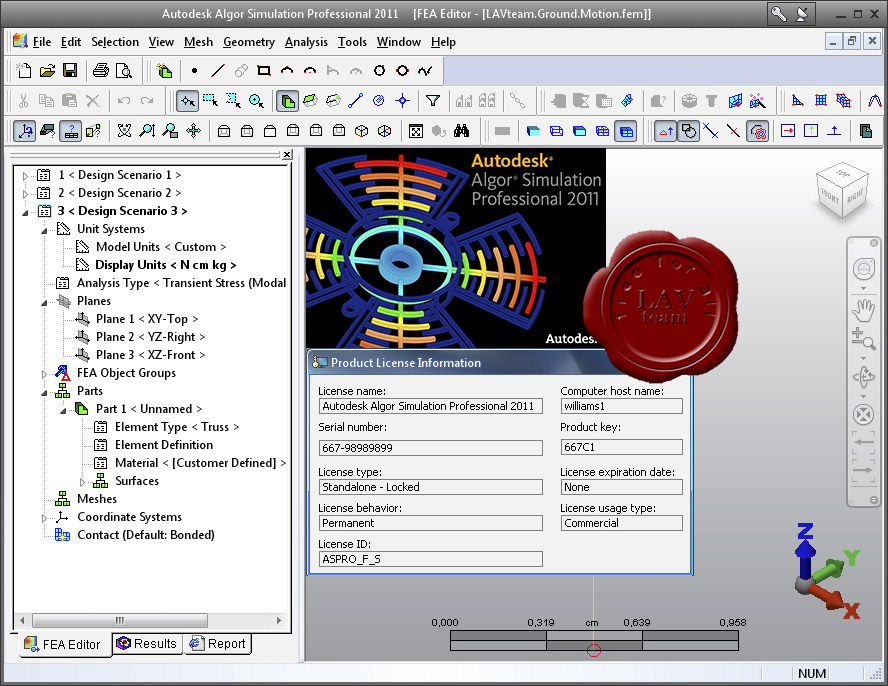888x686 pixels.
Task: Click the horizontal scrollbar in tree panel
Action: click(120, 620)
